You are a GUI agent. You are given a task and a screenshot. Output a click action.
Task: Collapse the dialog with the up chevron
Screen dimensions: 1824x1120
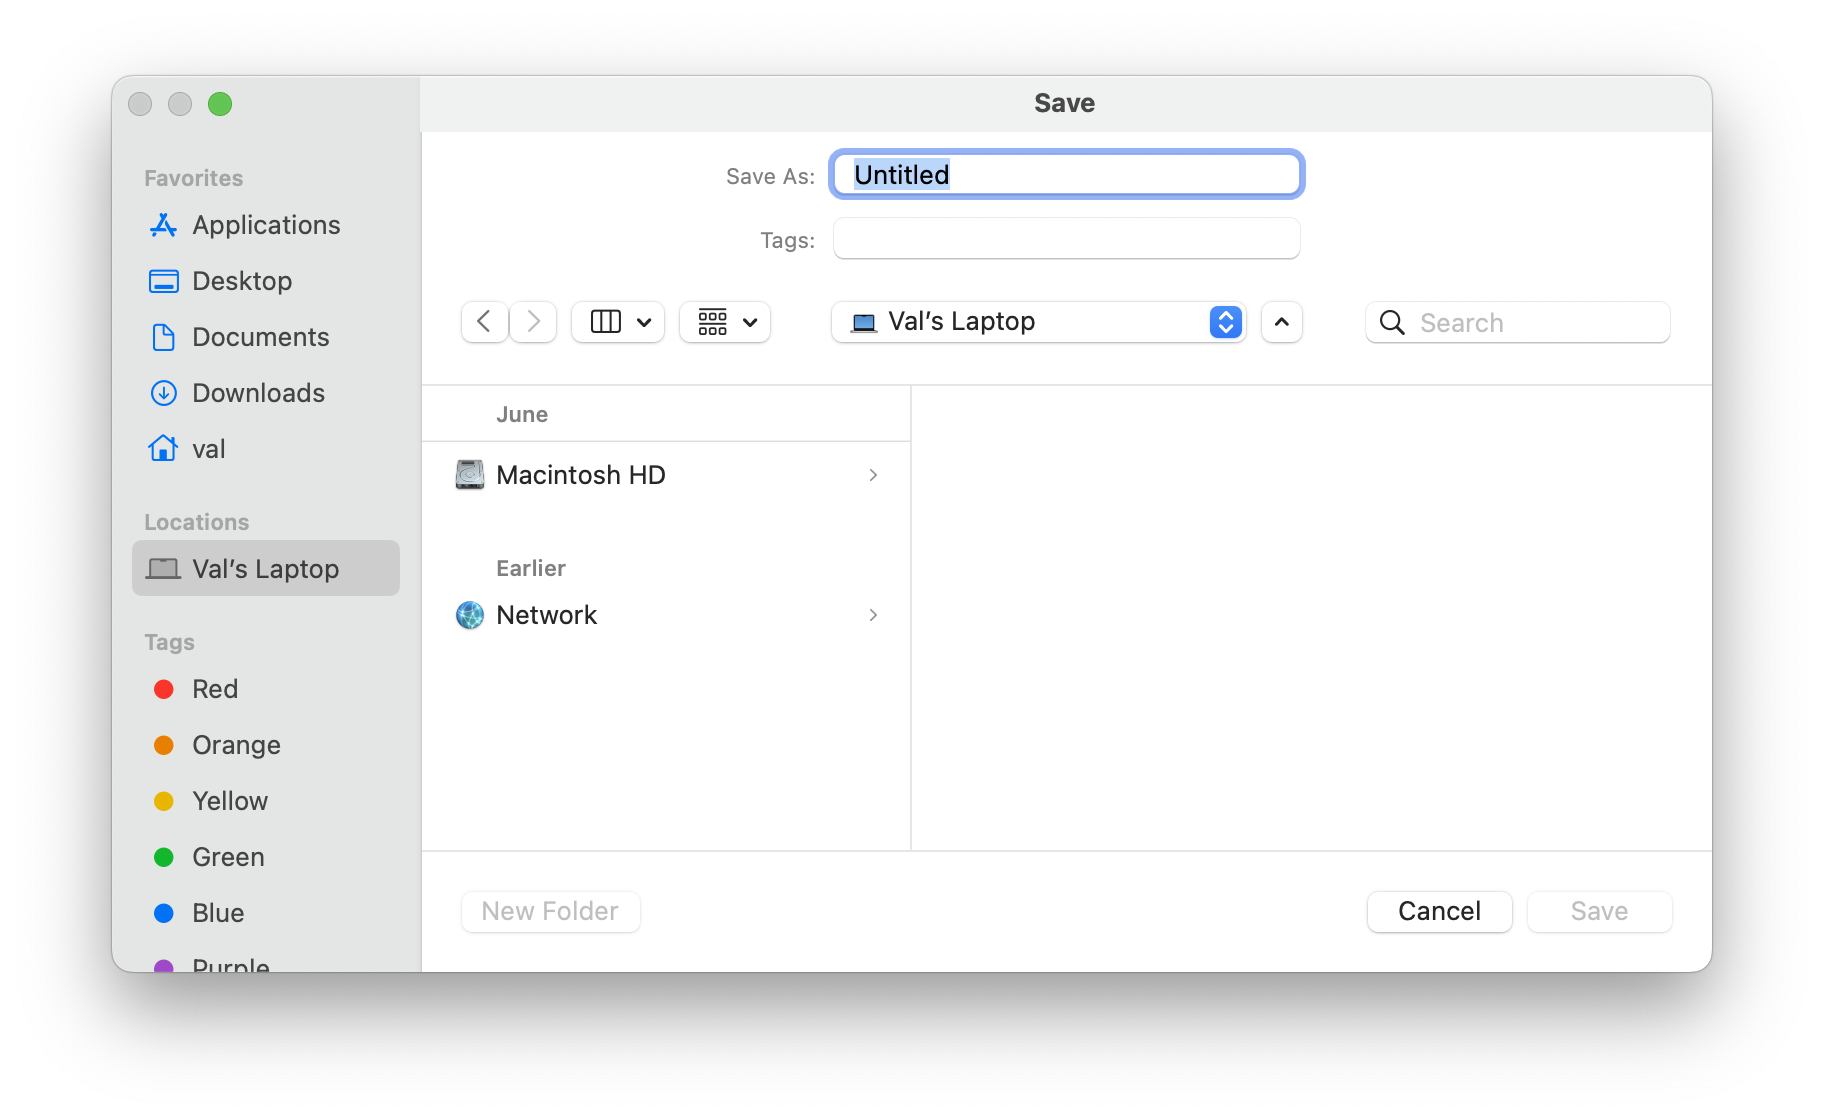(1281, 322)
